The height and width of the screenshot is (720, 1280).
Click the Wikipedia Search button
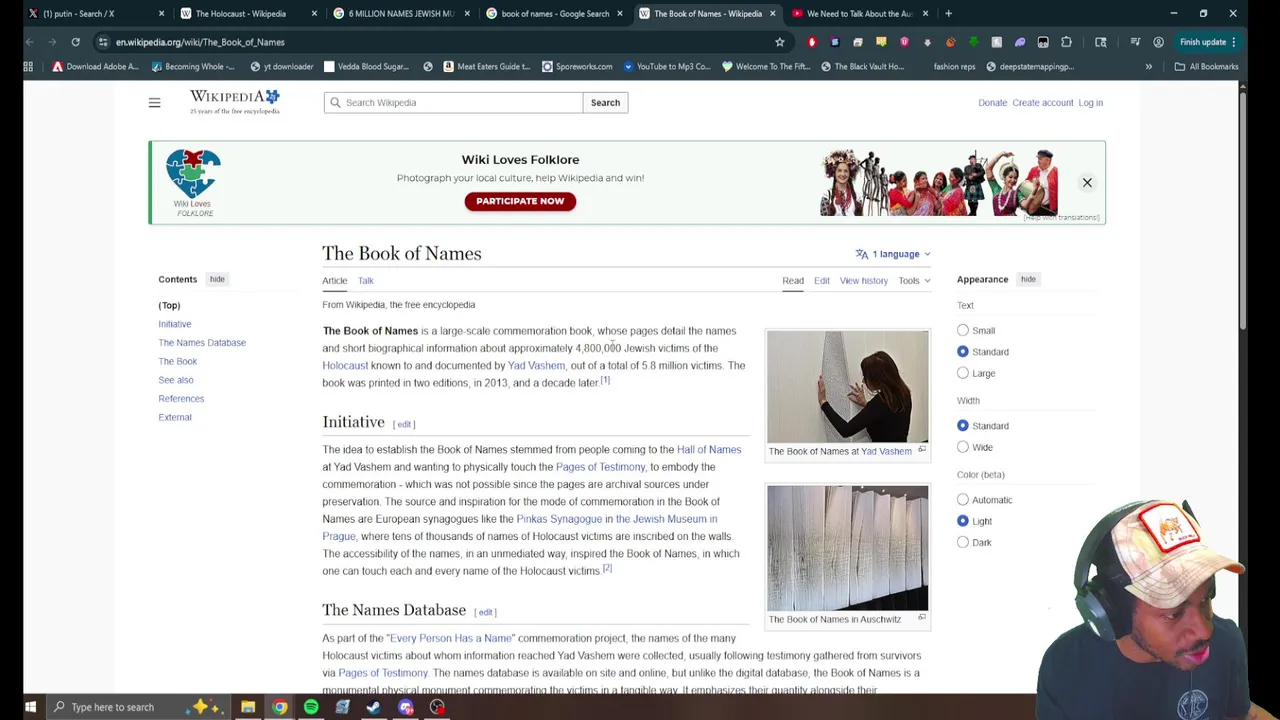tap(605, 102)
